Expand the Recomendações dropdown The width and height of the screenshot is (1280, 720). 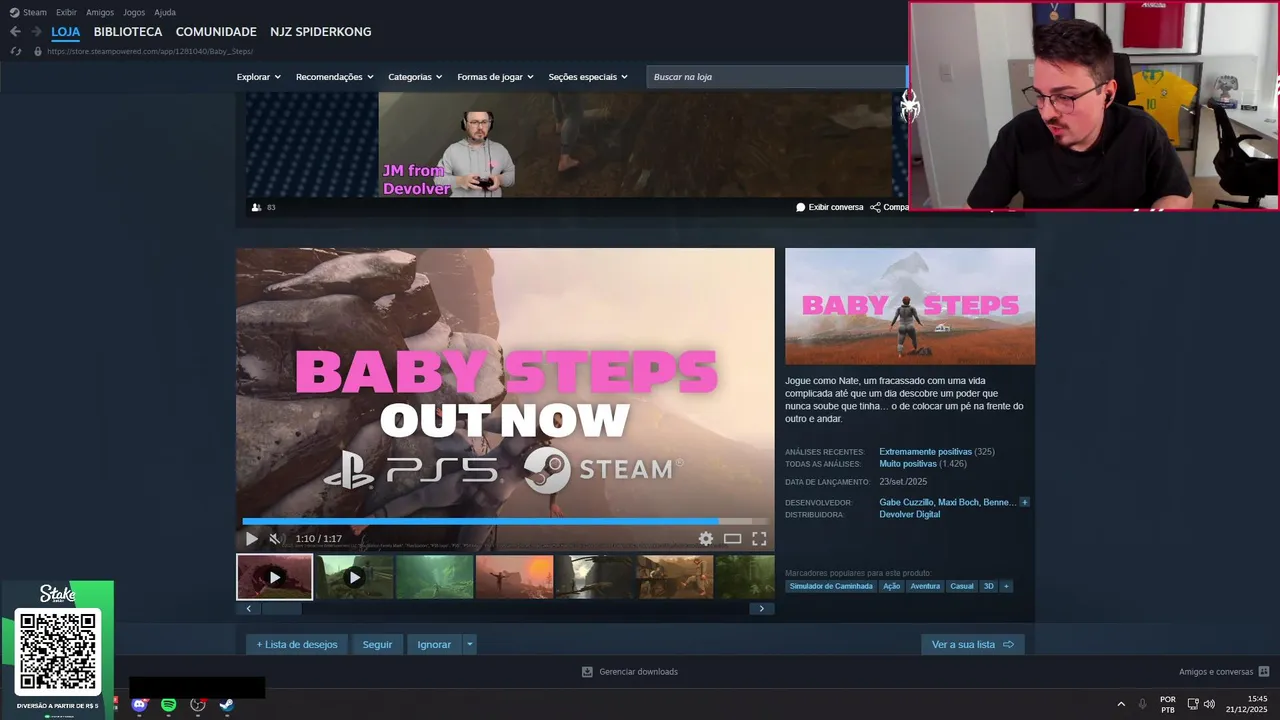334,77
